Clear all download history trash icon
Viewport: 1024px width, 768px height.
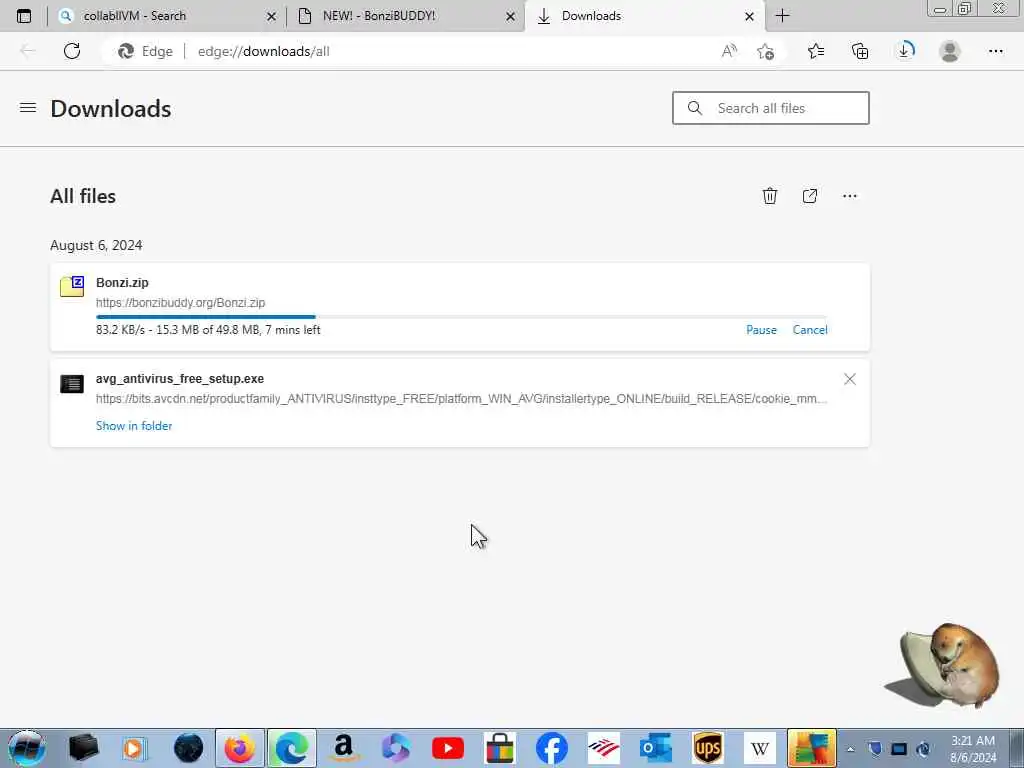click(770, 196)
